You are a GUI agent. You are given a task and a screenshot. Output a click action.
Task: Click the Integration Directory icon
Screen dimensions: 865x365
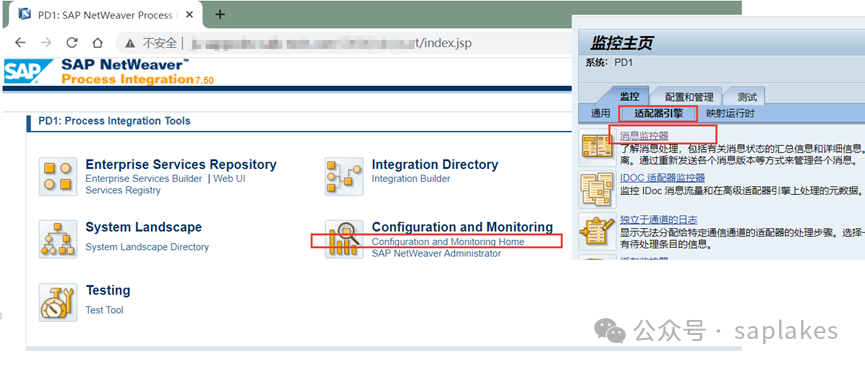(x=344, y=176)
